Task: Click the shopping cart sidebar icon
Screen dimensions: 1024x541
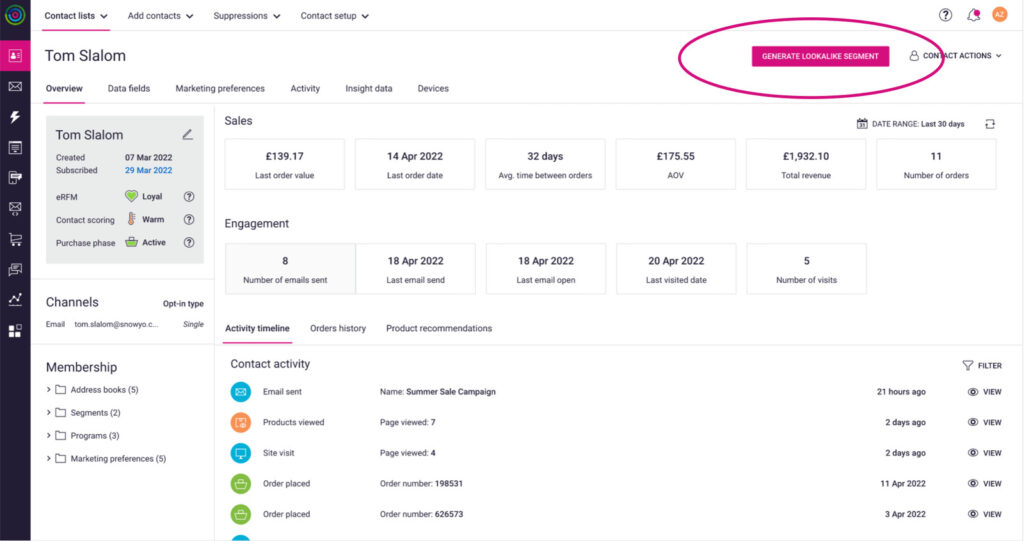Action: tap(15, 239)
